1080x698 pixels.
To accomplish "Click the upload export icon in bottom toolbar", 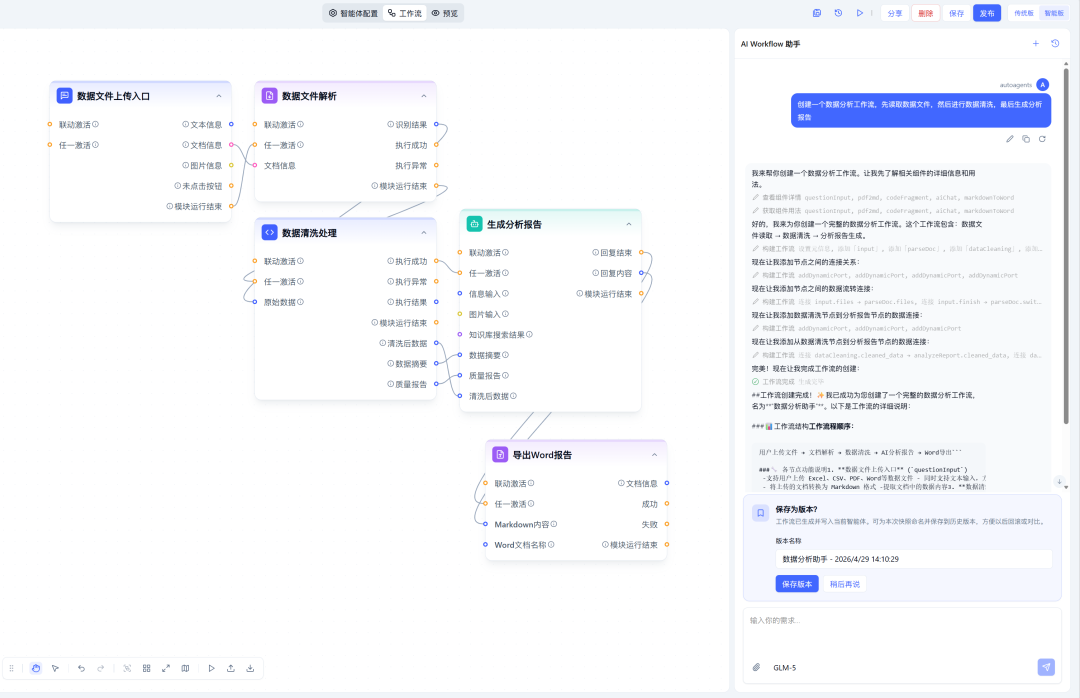I will click(x=231, y=668).
